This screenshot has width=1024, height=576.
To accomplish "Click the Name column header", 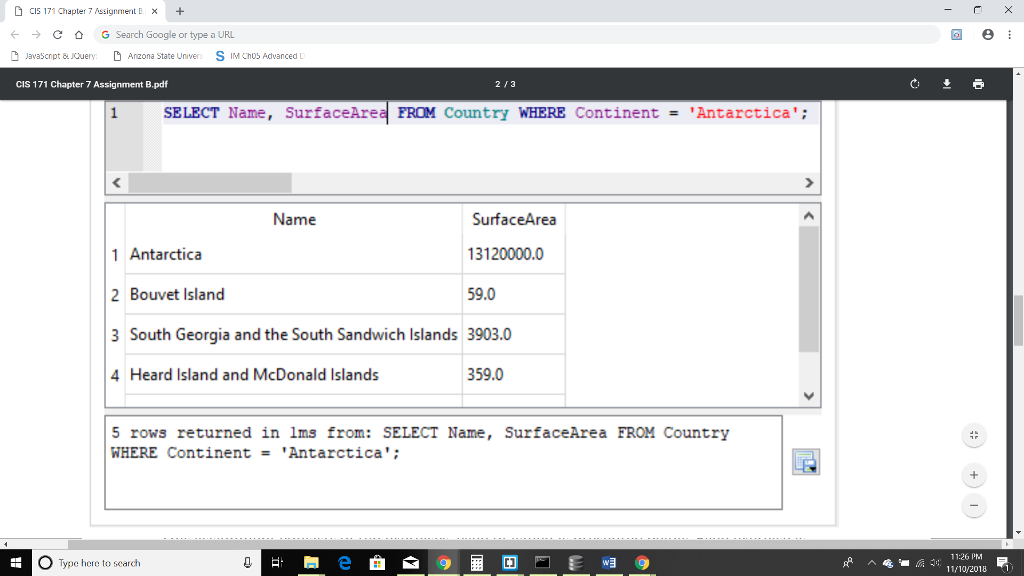I will 294,219.
